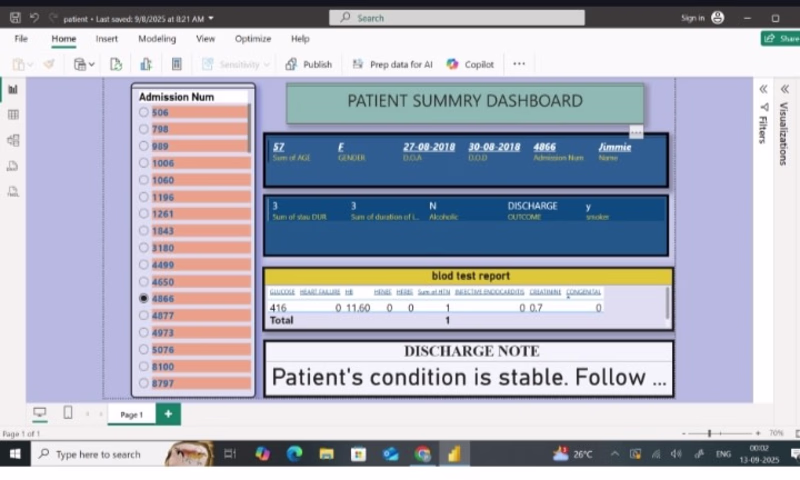Click the Sign in link

coord(693,18)
